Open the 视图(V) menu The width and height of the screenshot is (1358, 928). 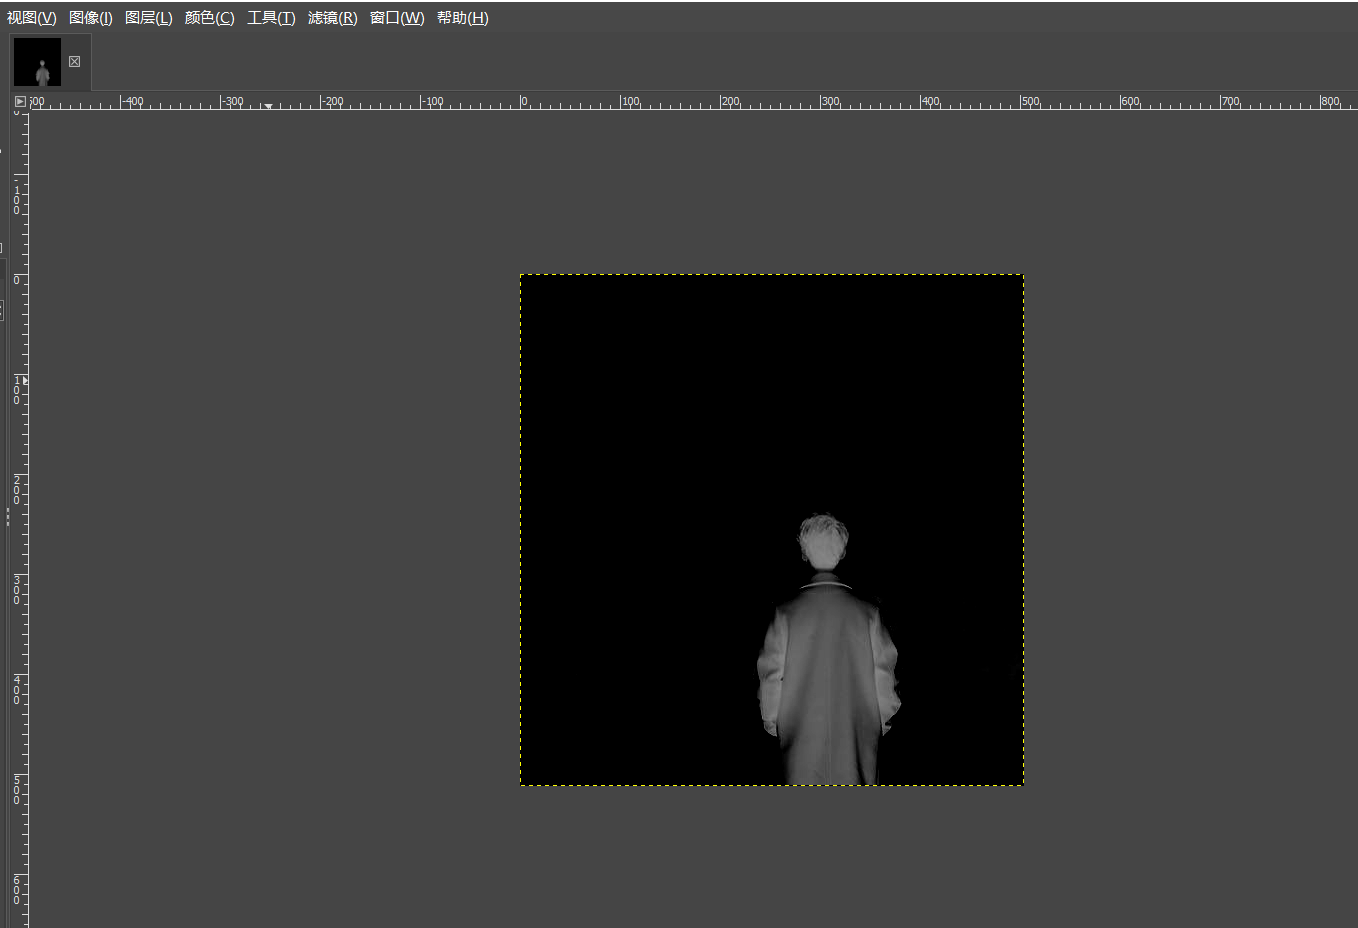[x=32, y=18]
